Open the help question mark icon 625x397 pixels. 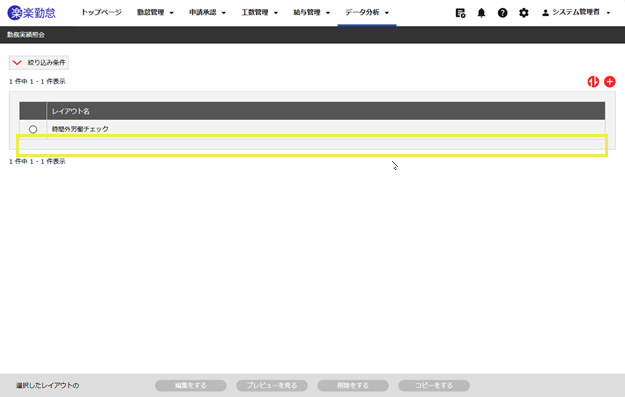pos(503,13)
